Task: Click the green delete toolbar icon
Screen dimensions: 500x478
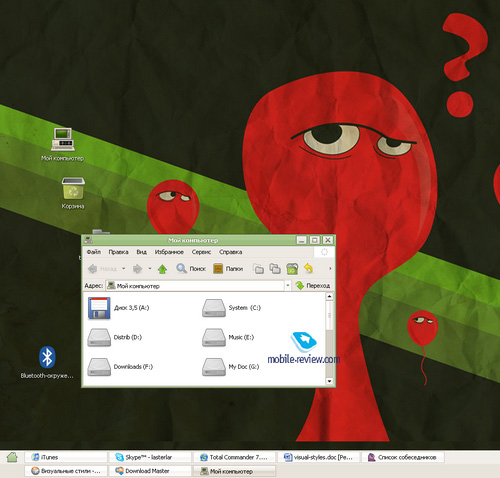Action: click(292, 269)
